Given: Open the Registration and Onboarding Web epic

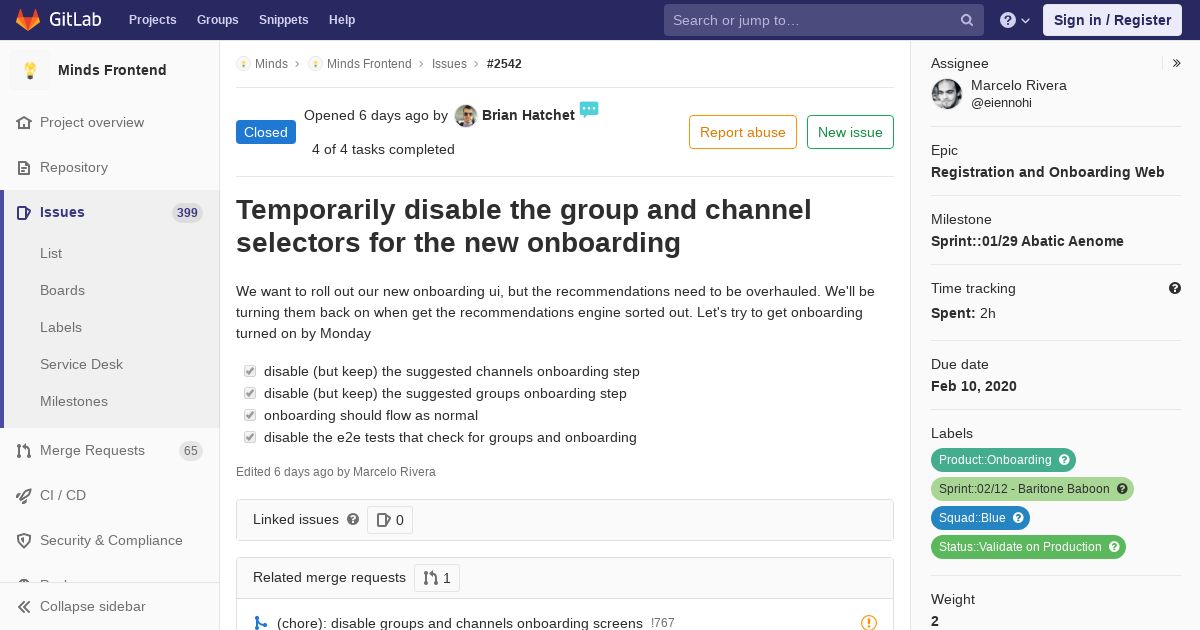Looking at the screenshot, I should point(1047,172).
